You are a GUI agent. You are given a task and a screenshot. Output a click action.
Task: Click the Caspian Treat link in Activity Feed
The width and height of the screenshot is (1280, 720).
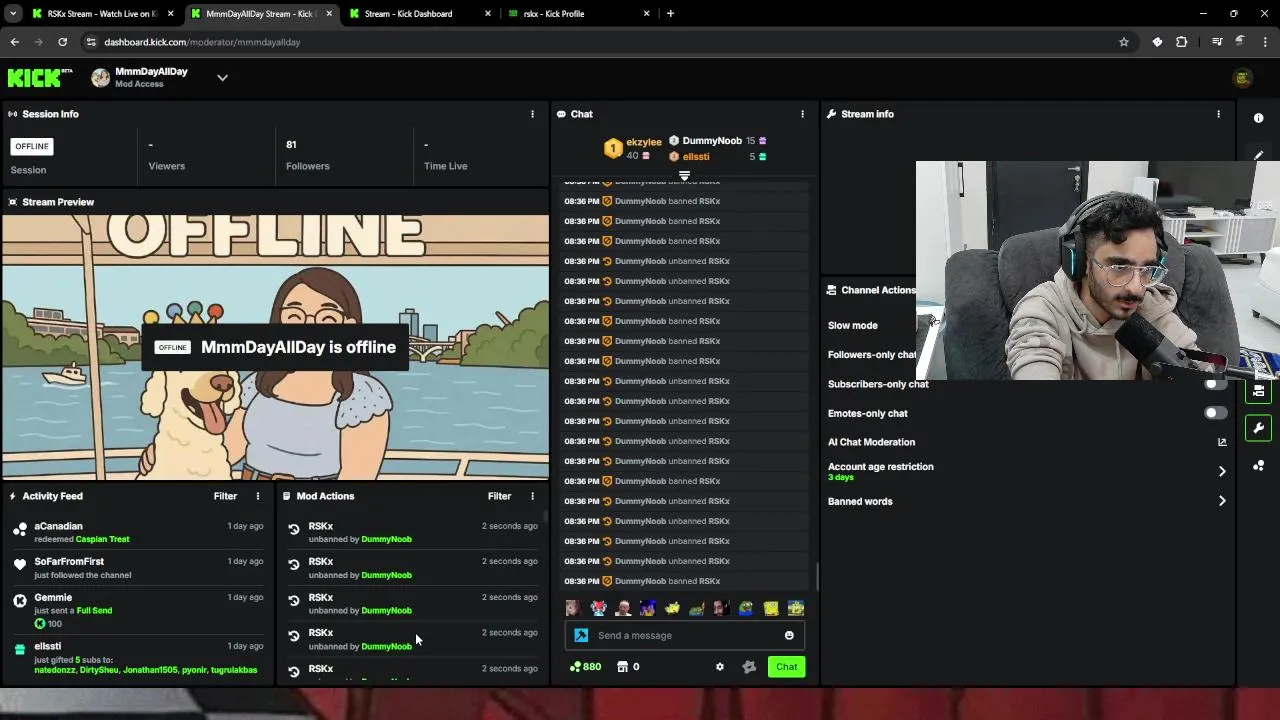(x=102, y=539)
